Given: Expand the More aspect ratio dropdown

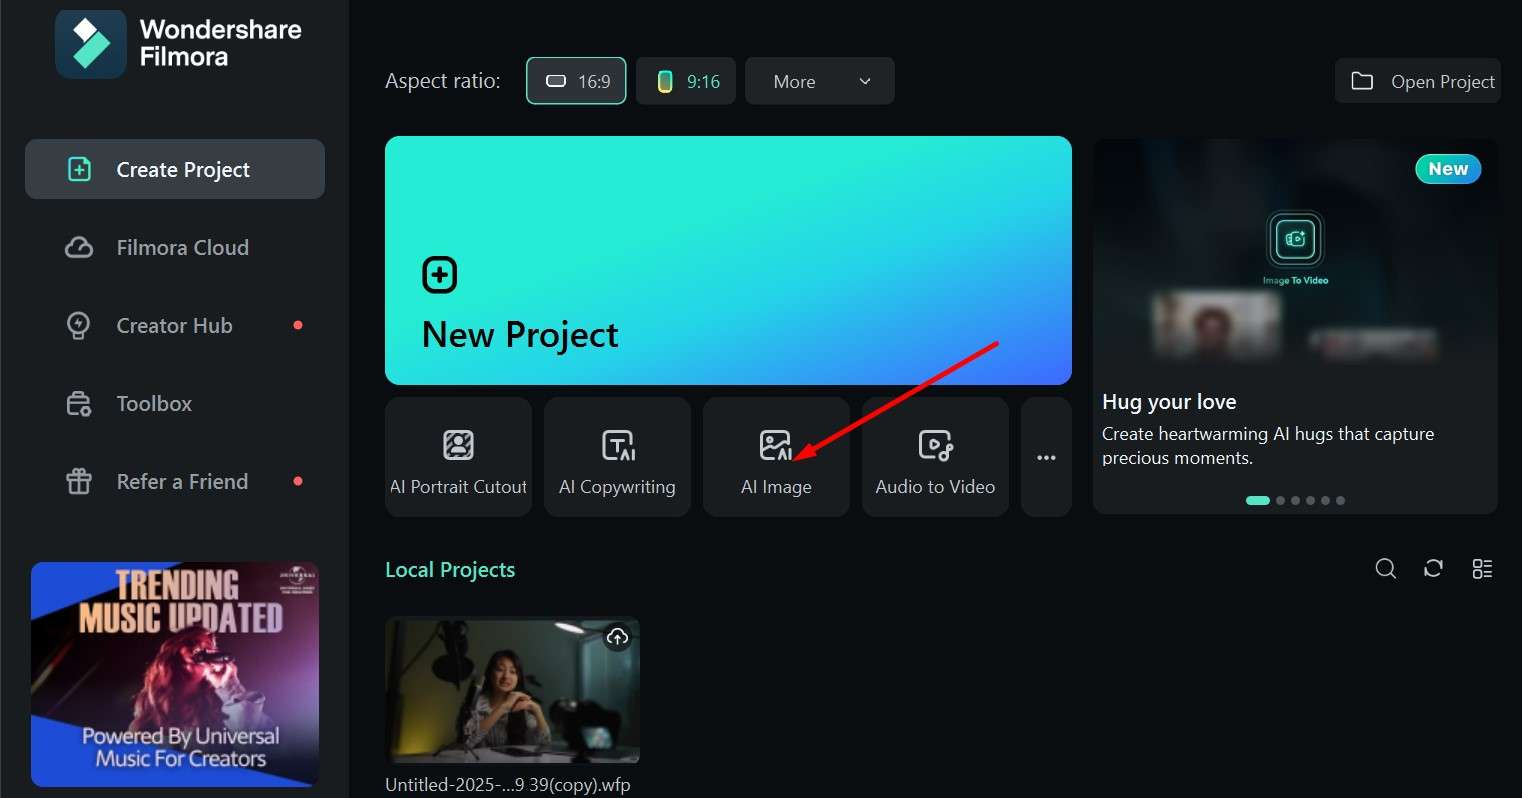Looking at the screenshot, I should tap(820, 81).
